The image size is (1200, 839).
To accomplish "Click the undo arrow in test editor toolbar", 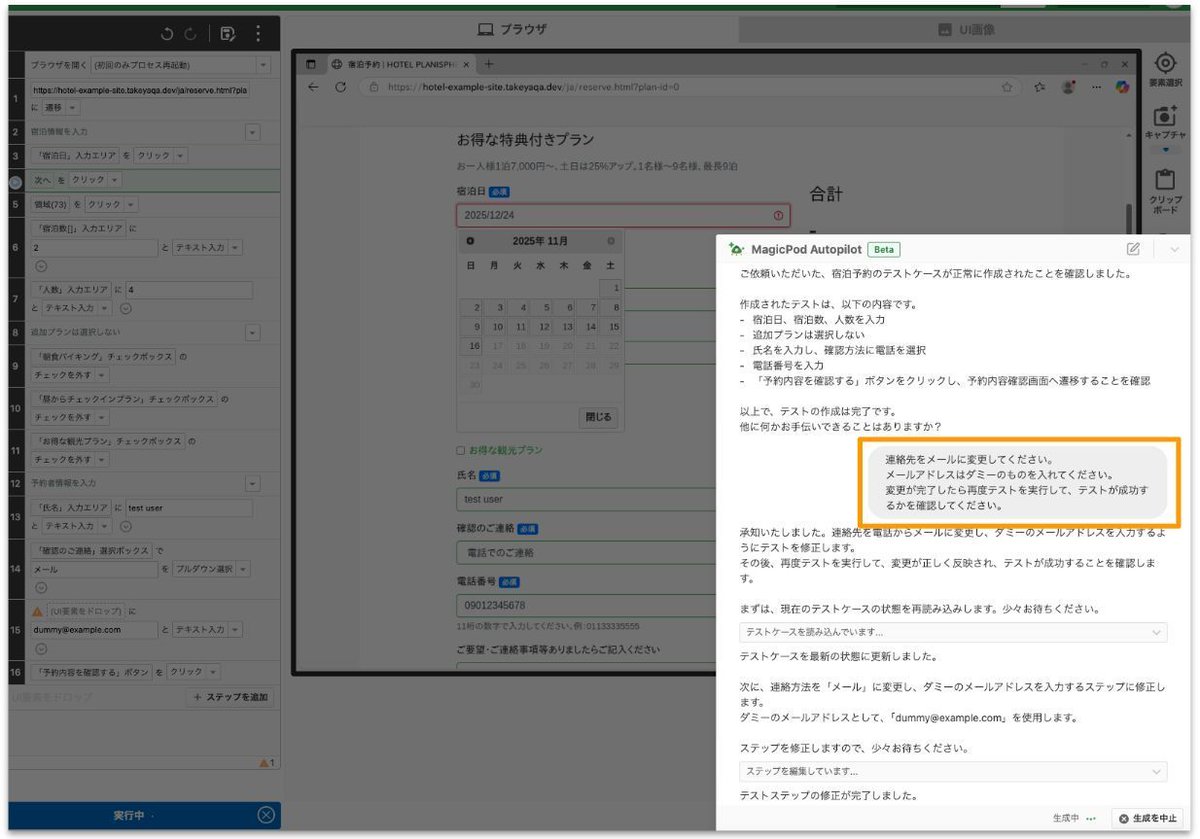I will pyautogui.click(x=167, y=34).
